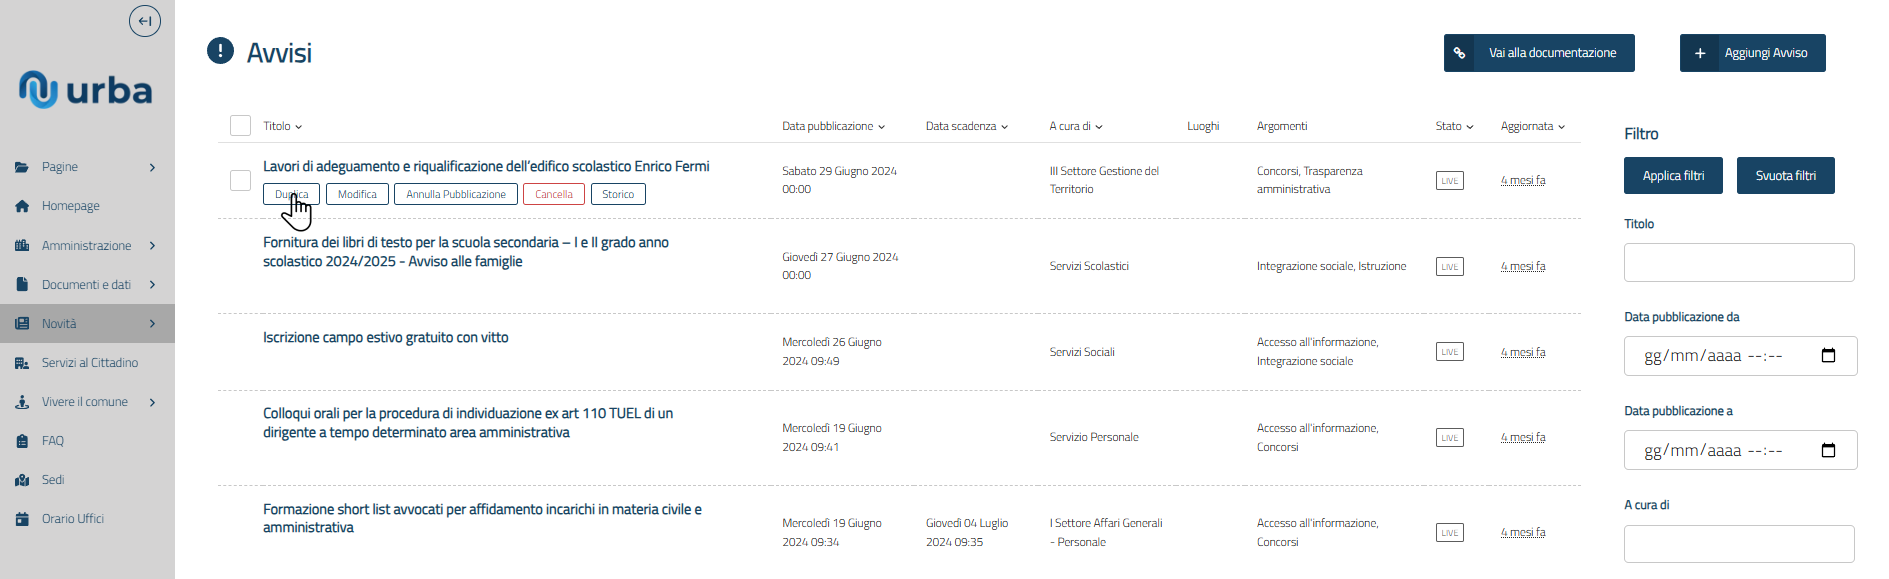The image size is (1889, 579).
Task: Click the Applica filtri button
Action: tap(1672, 176)
